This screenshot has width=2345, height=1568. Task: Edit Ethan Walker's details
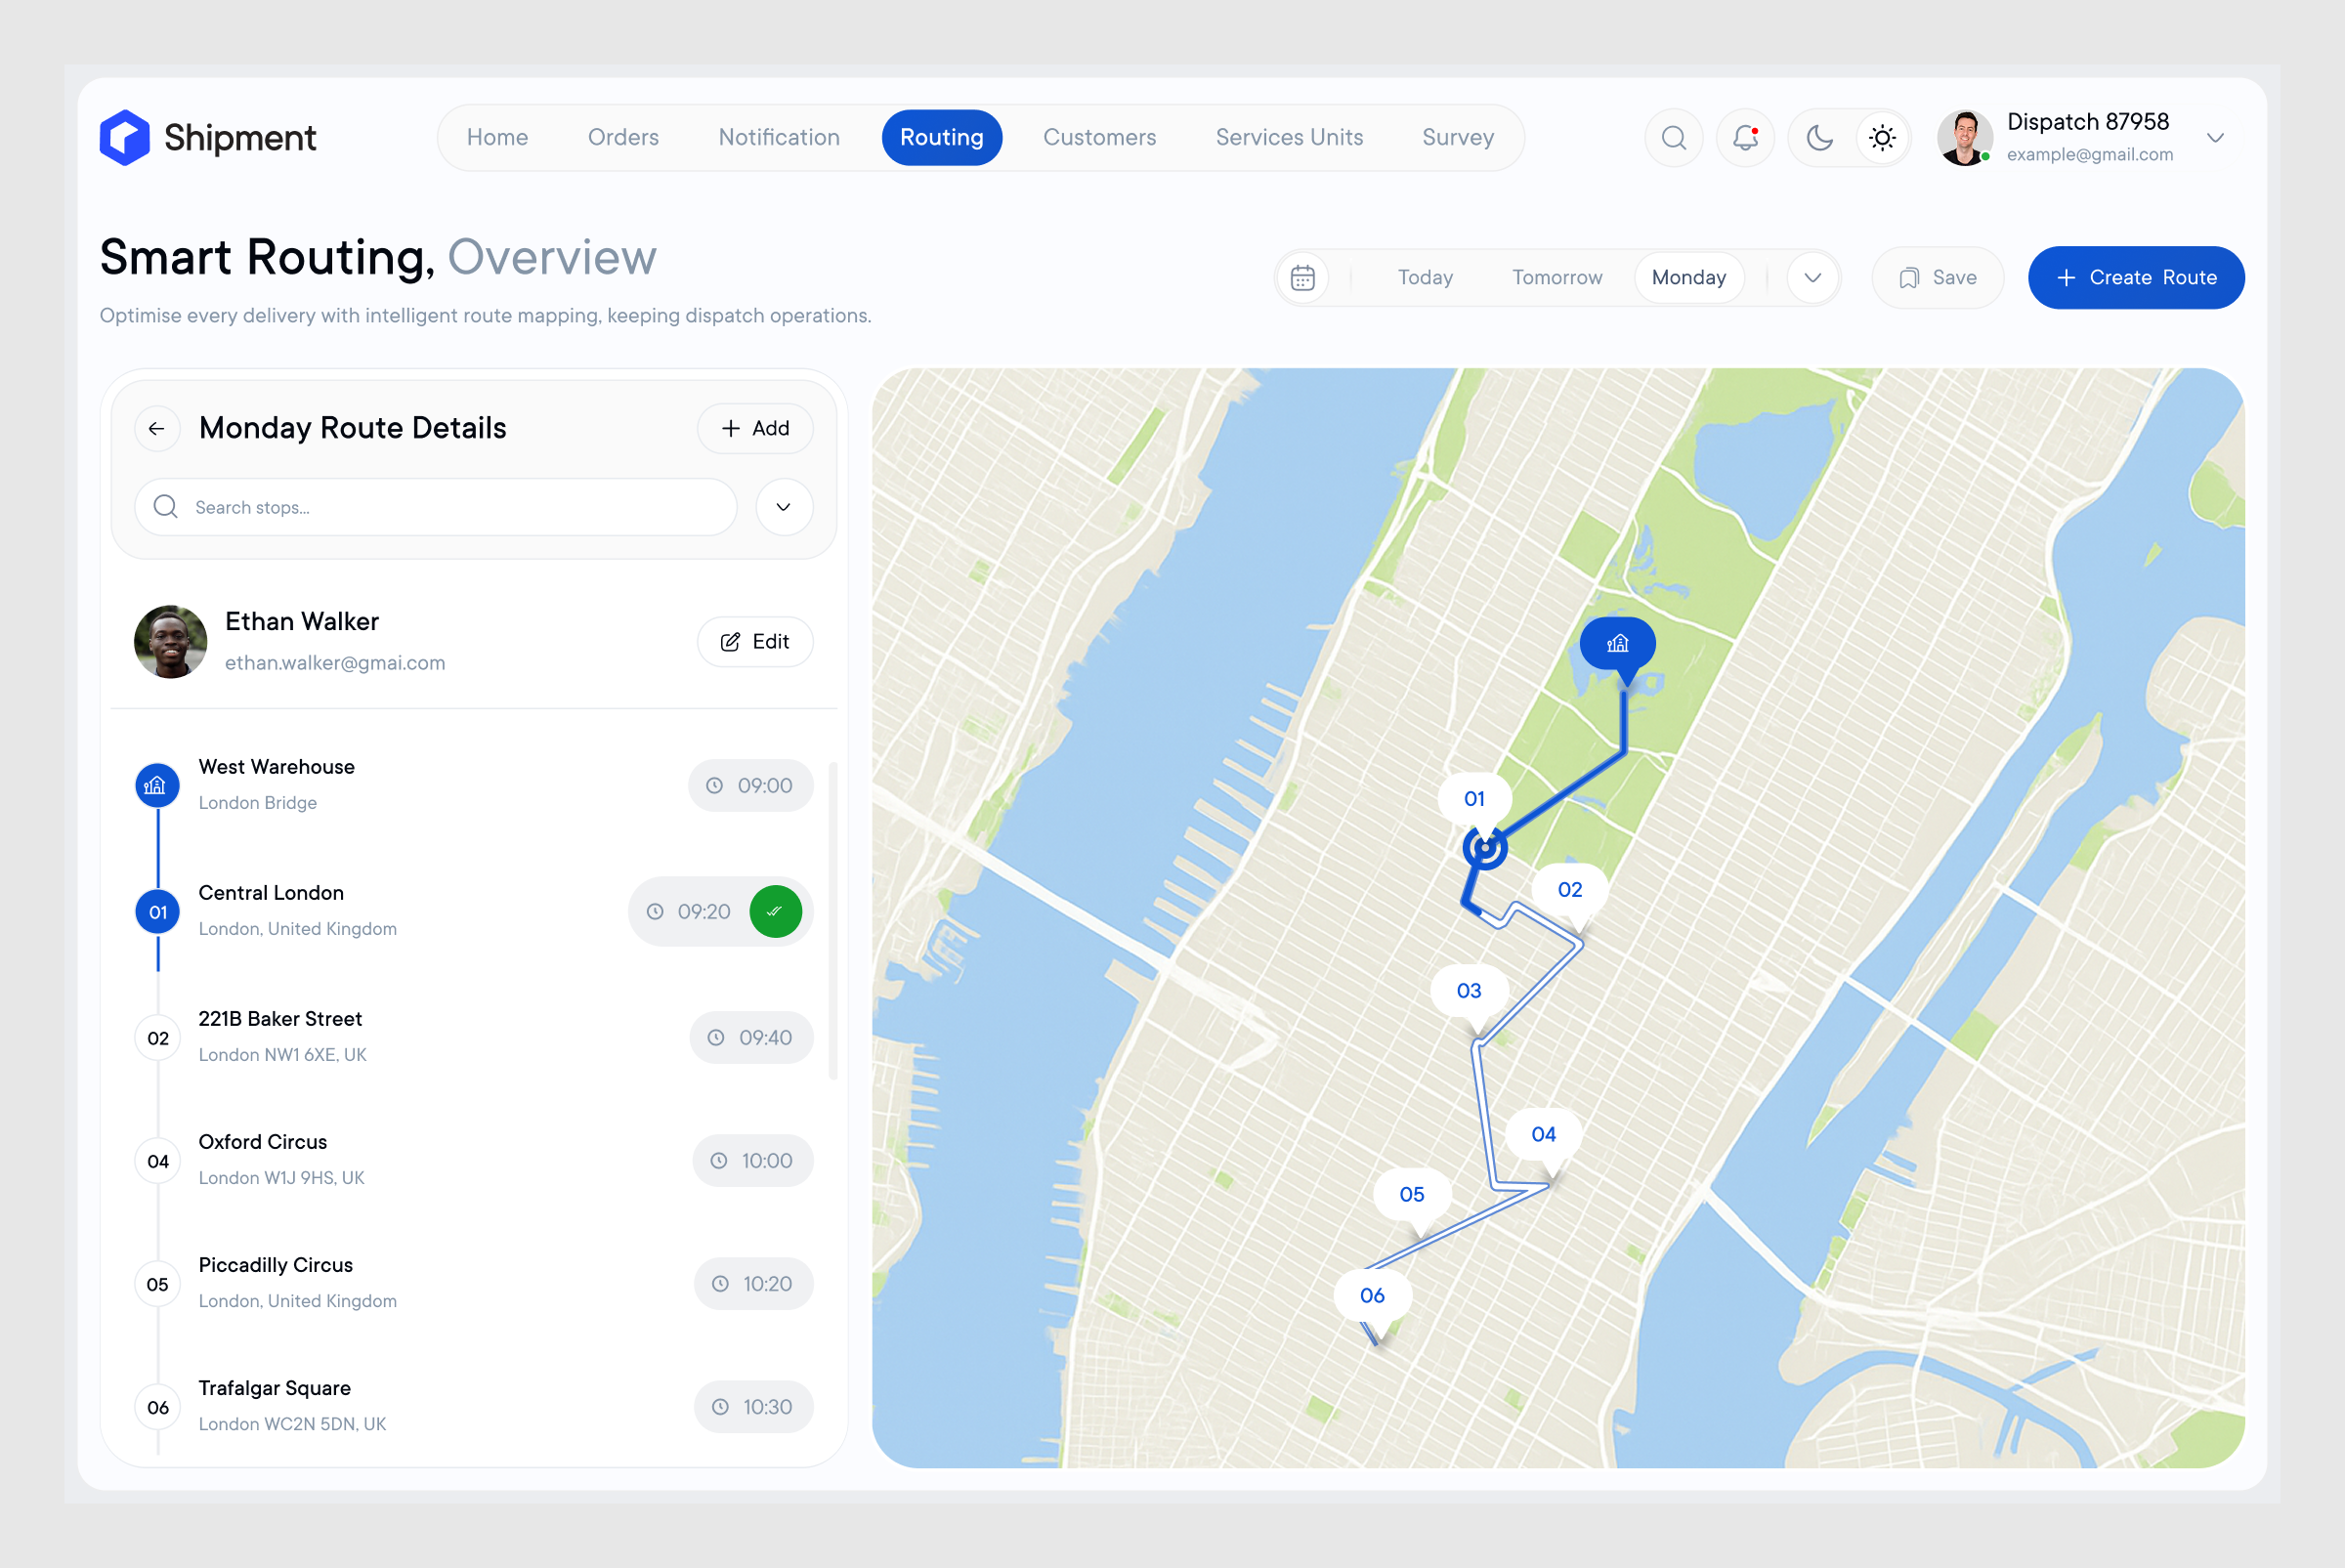pyautogui.click(x=755, y=641)
